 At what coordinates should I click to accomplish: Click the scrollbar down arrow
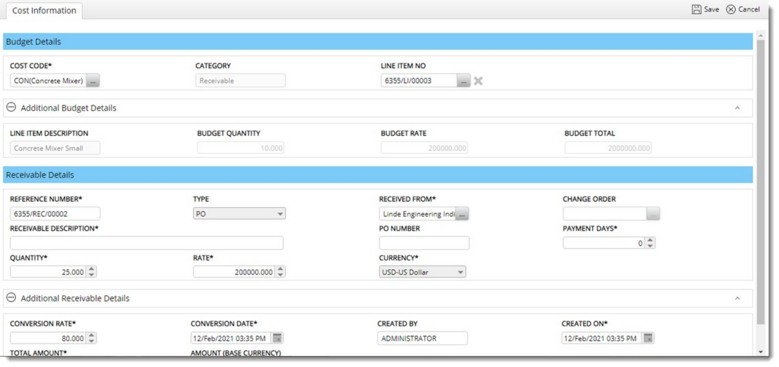(761, 352)
